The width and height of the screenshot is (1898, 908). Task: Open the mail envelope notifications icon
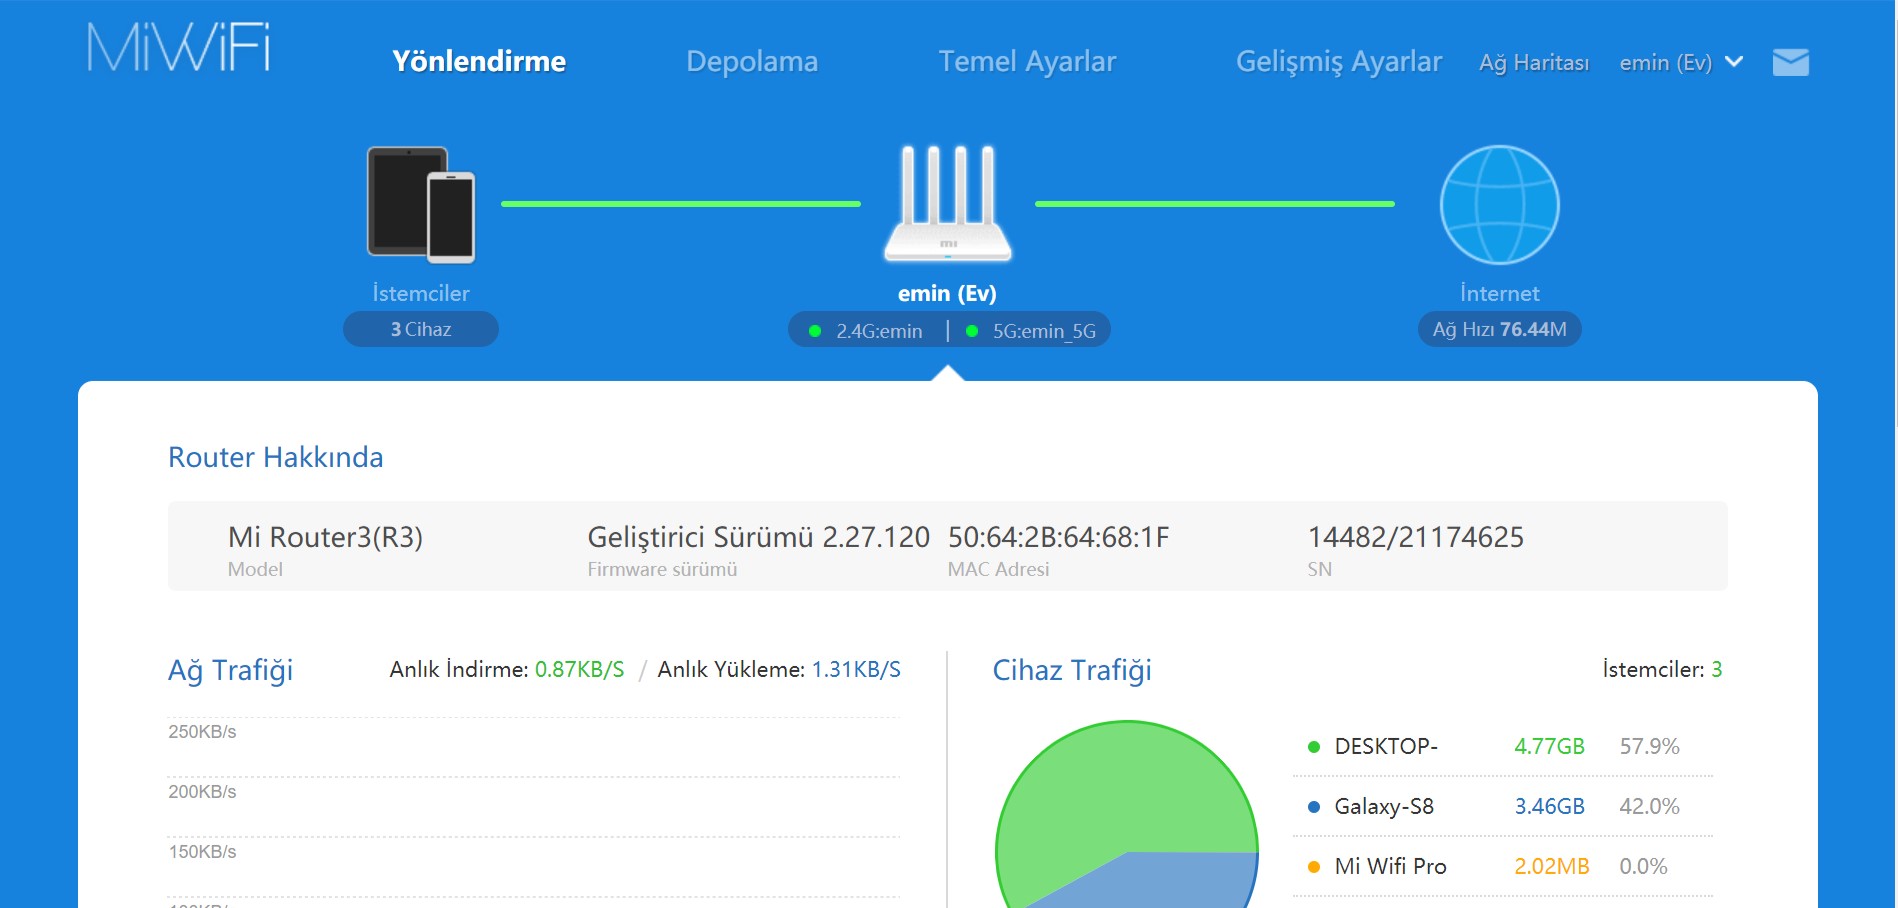[1790, 62]
